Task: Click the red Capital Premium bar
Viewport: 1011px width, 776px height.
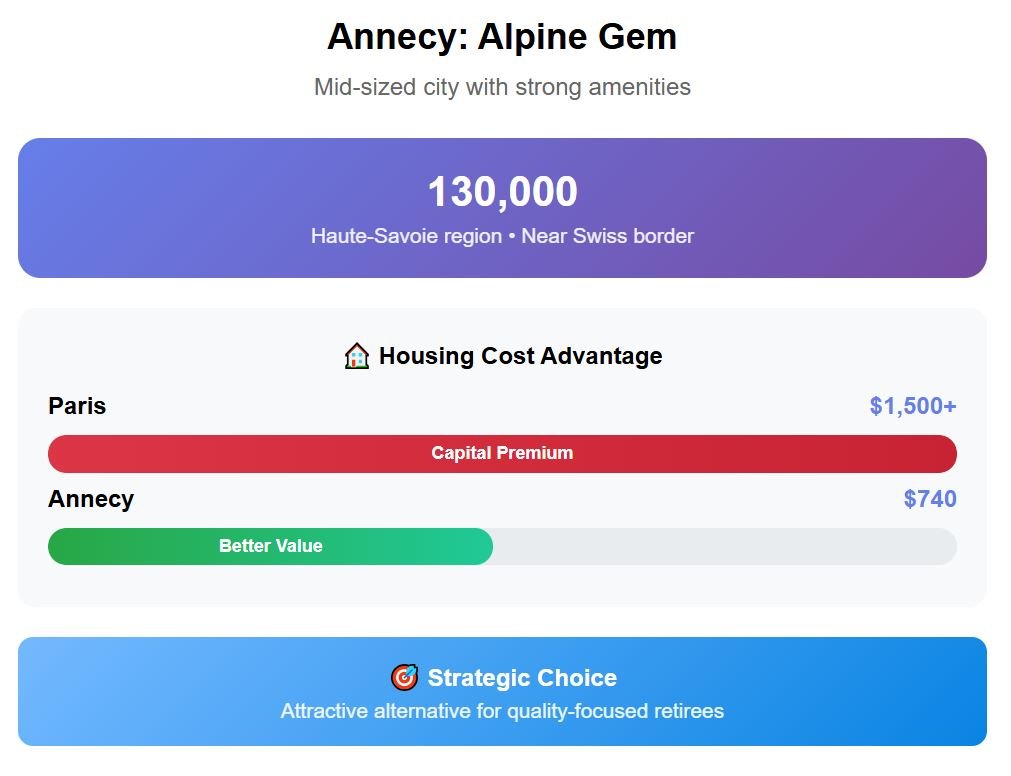Action: click(x=502, y=453)
